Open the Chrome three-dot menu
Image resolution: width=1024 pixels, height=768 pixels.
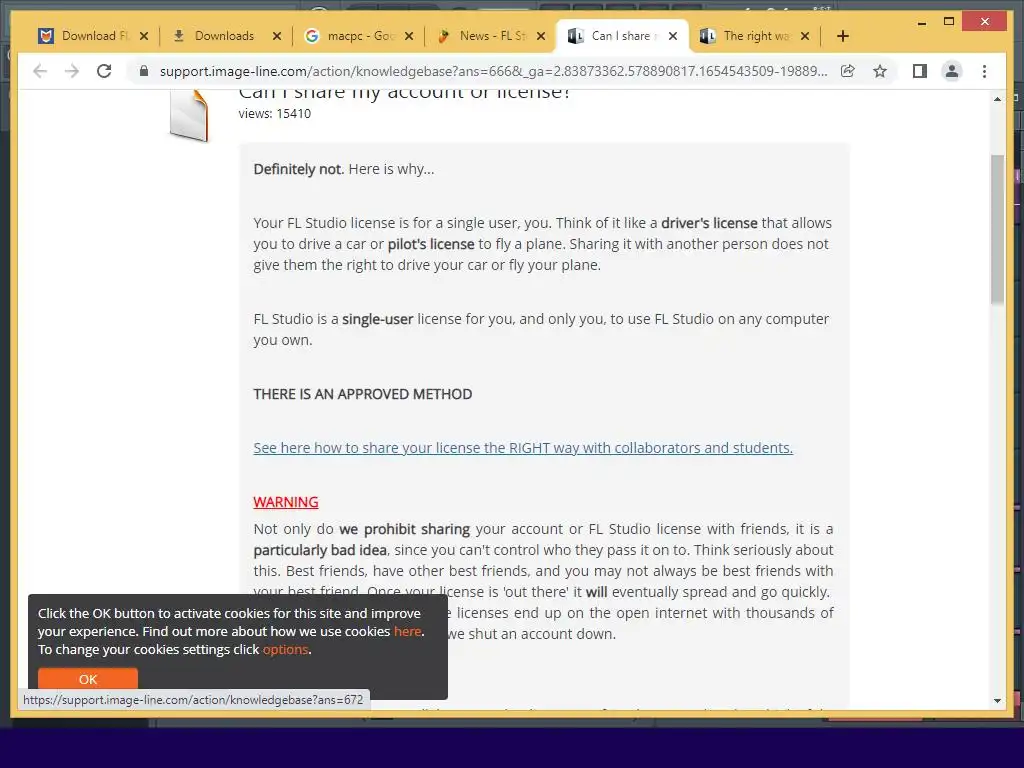click(984, 71)
